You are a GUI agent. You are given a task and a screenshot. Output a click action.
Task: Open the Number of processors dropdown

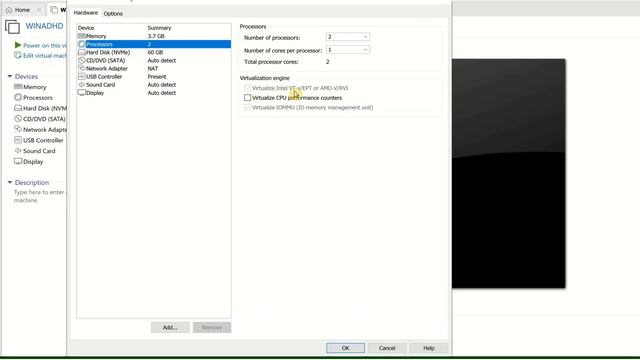[x=348, y=37]
